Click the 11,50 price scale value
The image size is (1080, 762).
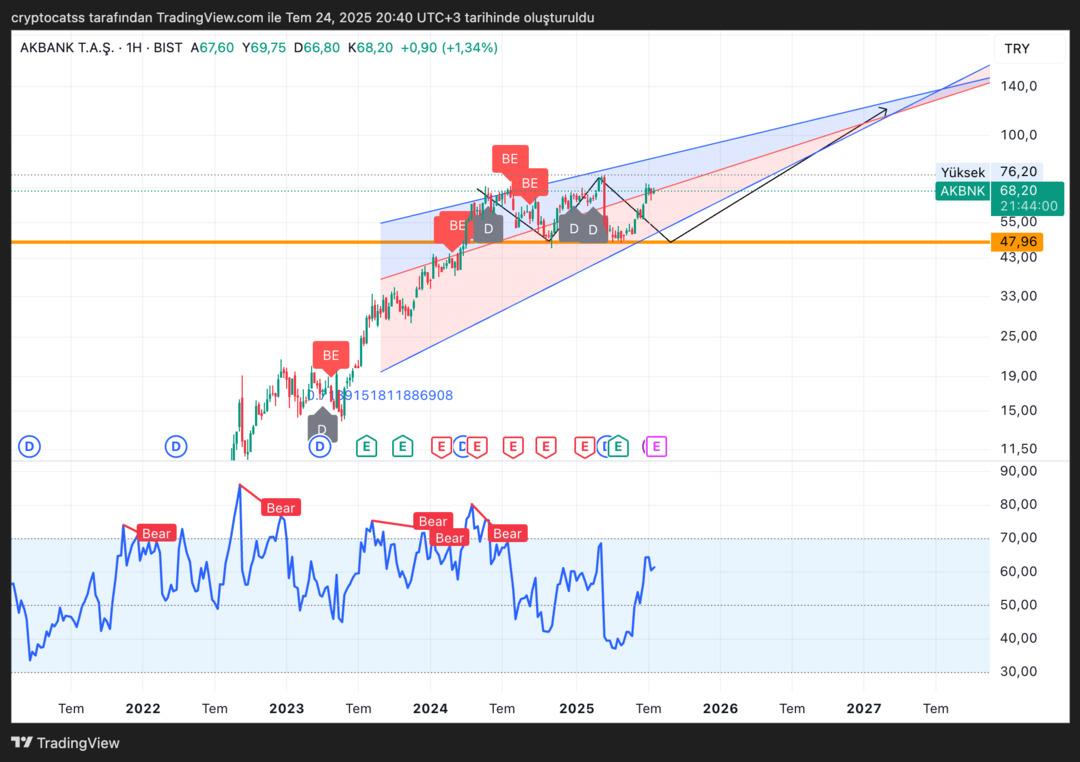1019,449
